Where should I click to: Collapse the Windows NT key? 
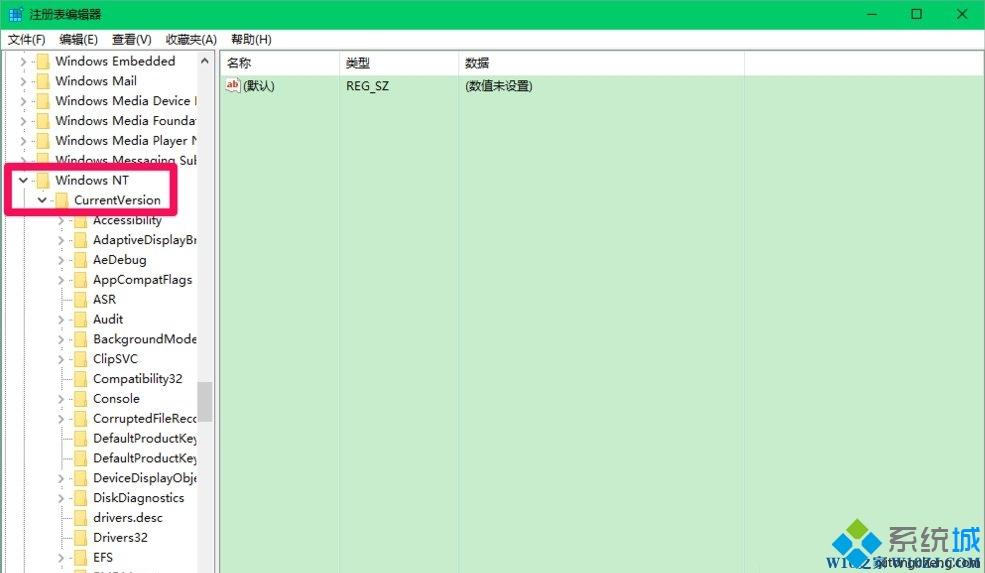(23, 180)
